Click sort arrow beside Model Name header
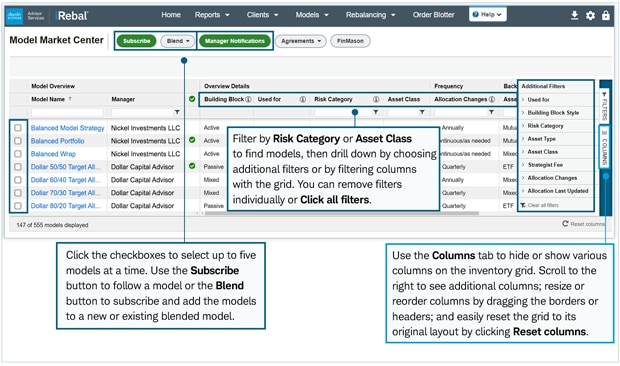 coord(70,99)
